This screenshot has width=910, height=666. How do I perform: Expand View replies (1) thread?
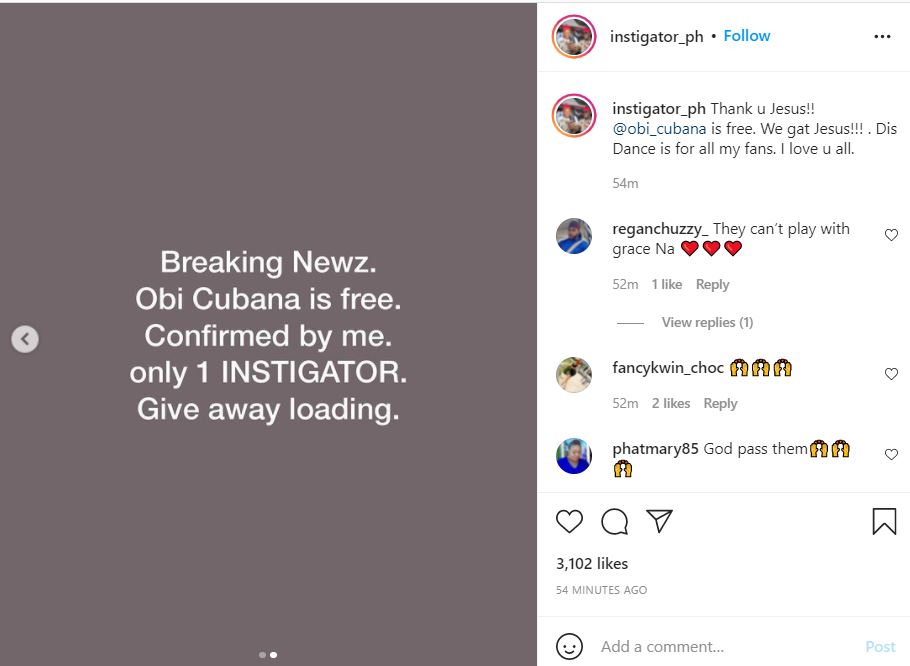(x=706, y=322)
